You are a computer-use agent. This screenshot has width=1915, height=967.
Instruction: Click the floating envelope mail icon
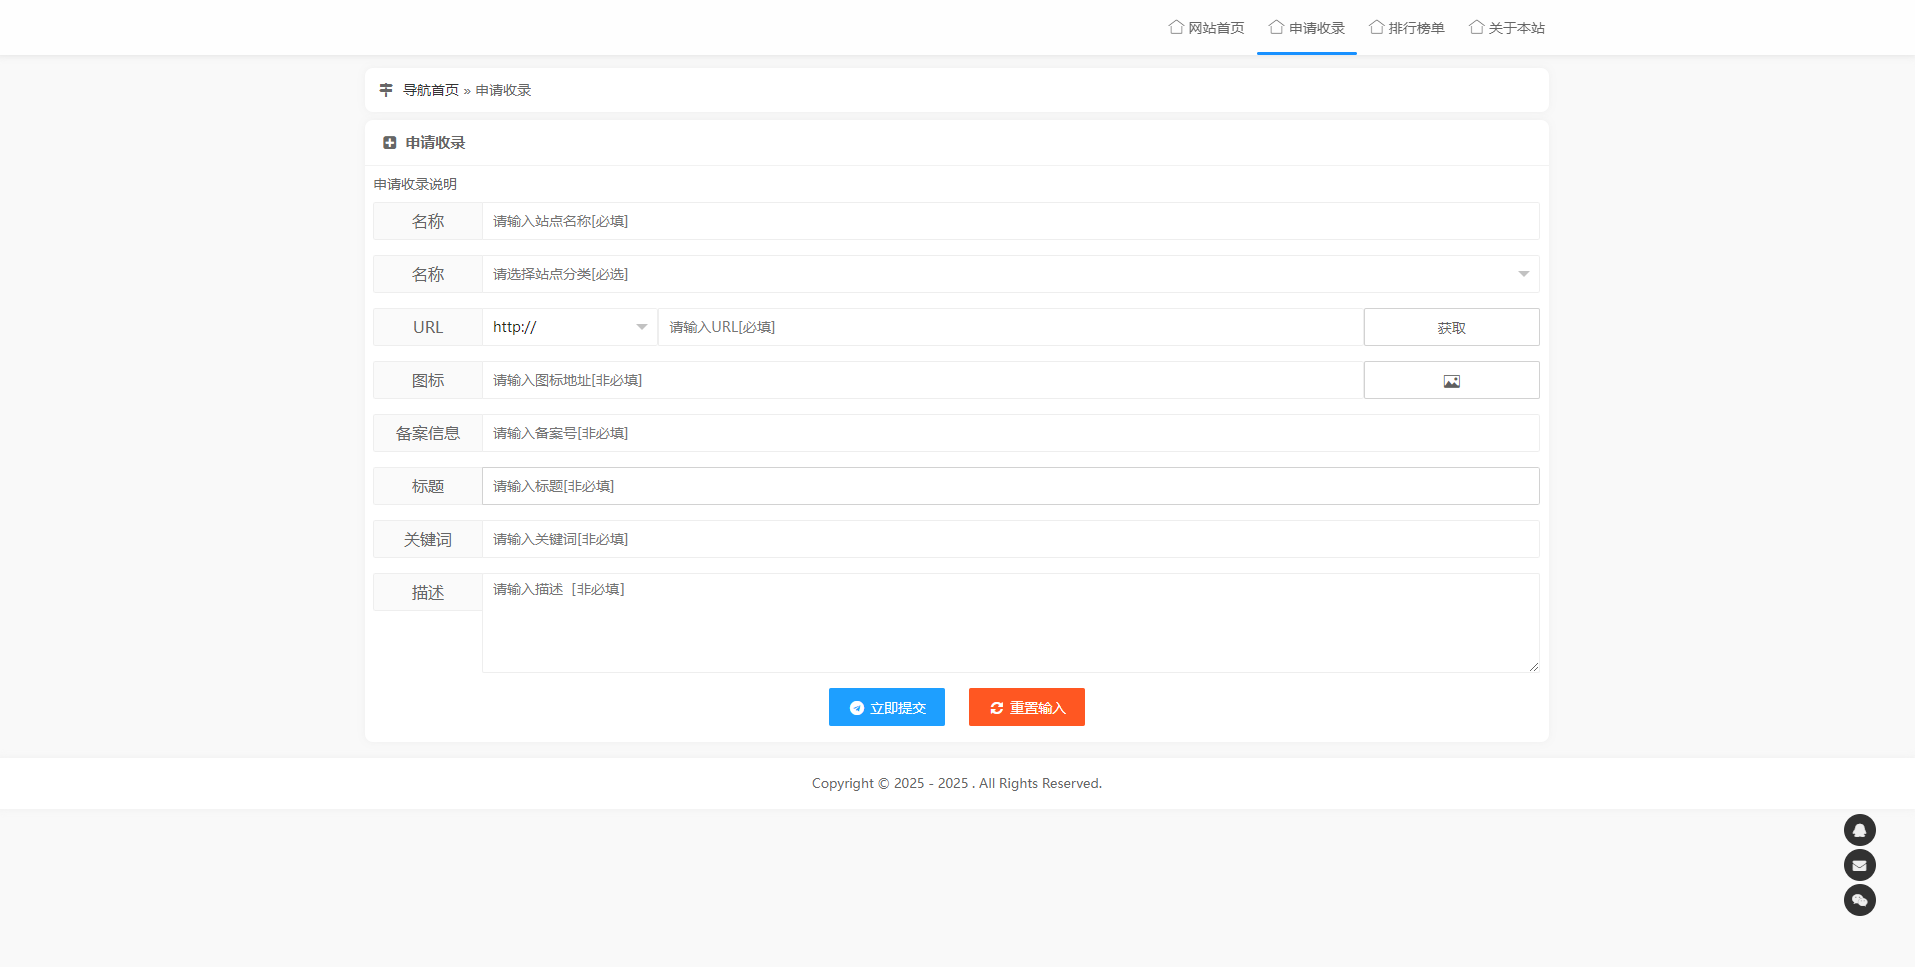pyautogui.click(x=1860, y=865)
